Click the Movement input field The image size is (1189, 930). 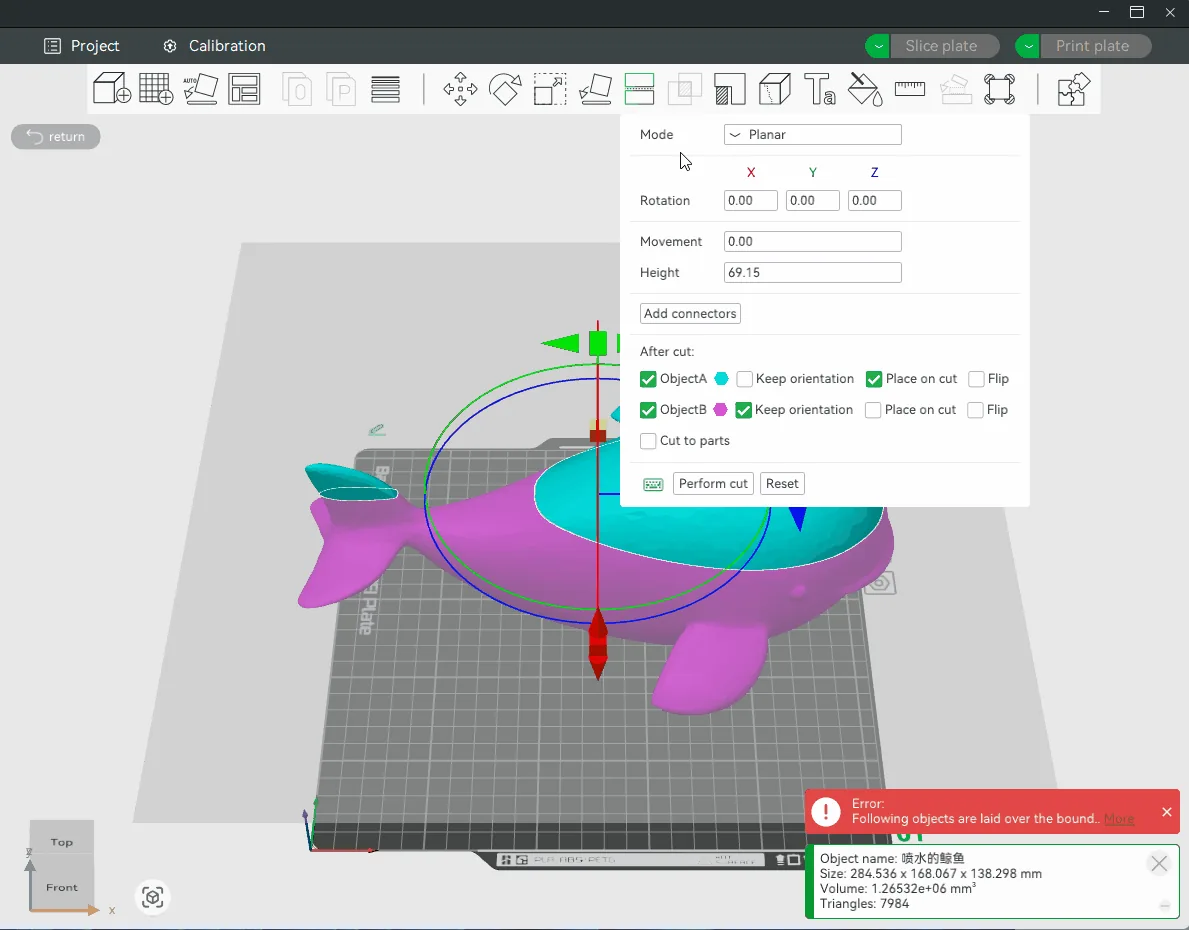coord(812,241)
